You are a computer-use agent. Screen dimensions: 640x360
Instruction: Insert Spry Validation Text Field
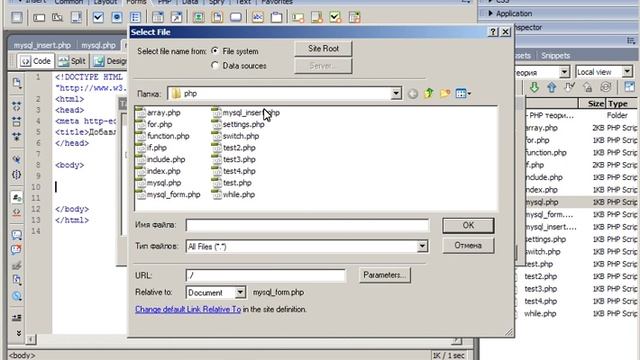298,18
